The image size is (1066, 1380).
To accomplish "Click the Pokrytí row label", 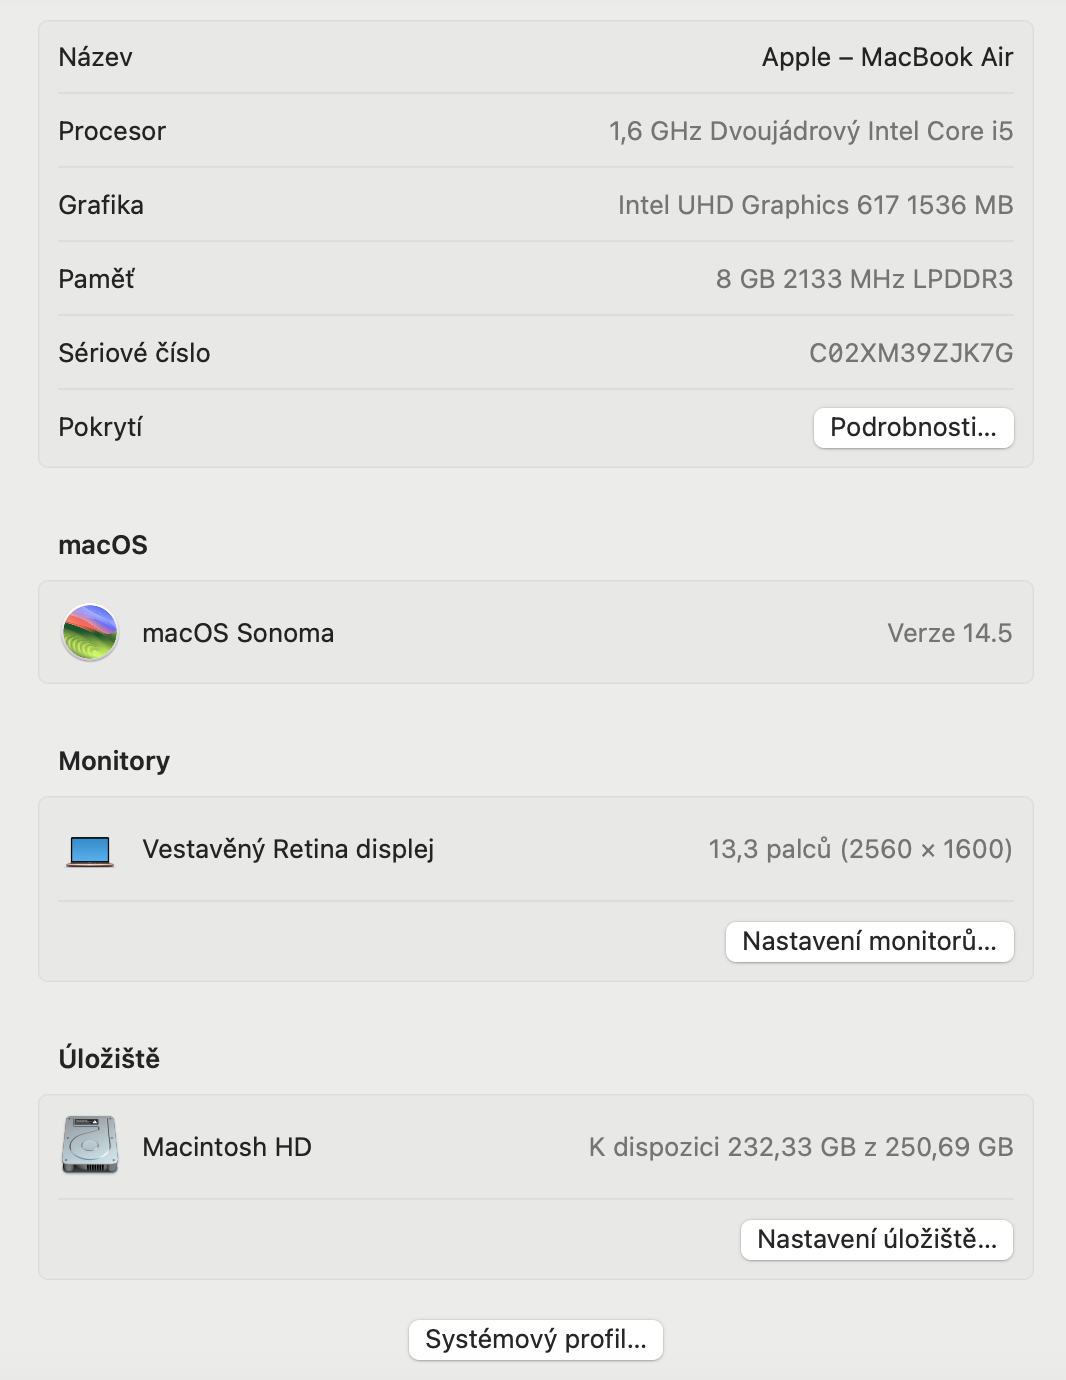I will [100, 427].
